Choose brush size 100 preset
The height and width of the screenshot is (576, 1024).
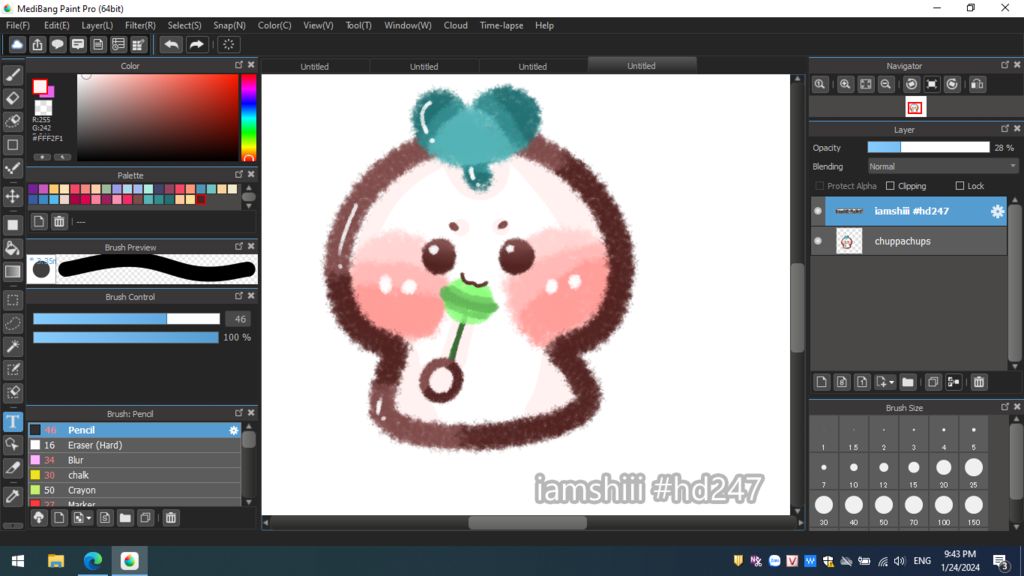944,509
